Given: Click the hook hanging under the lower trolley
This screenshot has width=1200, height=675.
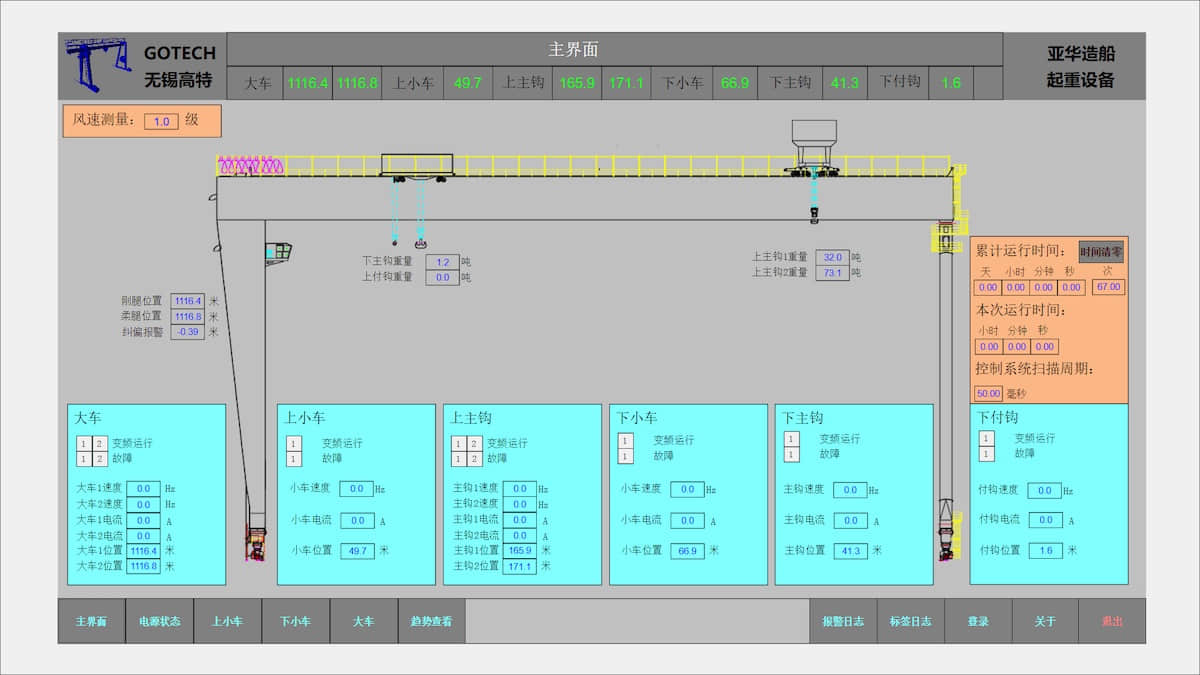Looking at the screenshot, I should click(x=815, y=213).
